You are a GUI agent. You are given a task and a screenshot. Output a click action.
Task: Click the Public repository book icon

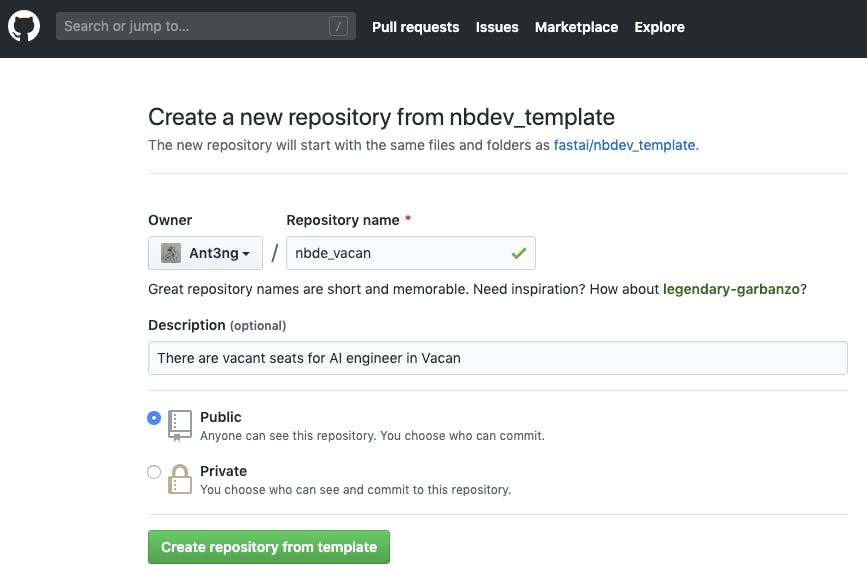pyautogui.click(x=180, y=425)
